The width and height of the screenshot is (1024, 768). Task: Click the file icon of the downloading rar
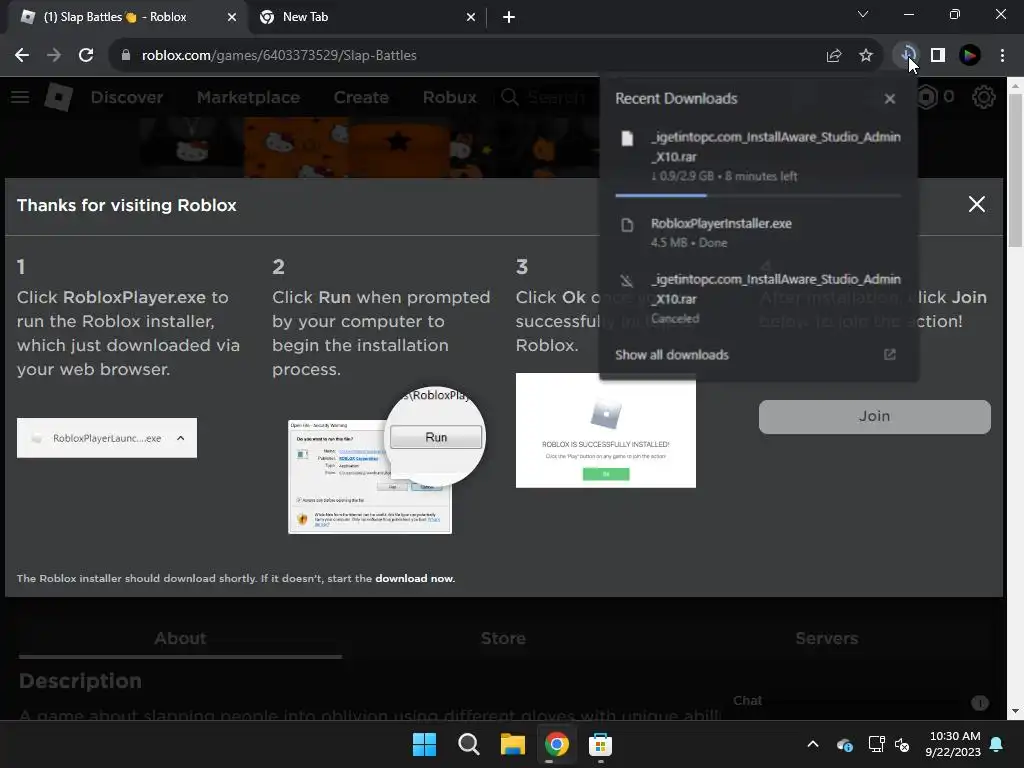(x=627, y=138)
